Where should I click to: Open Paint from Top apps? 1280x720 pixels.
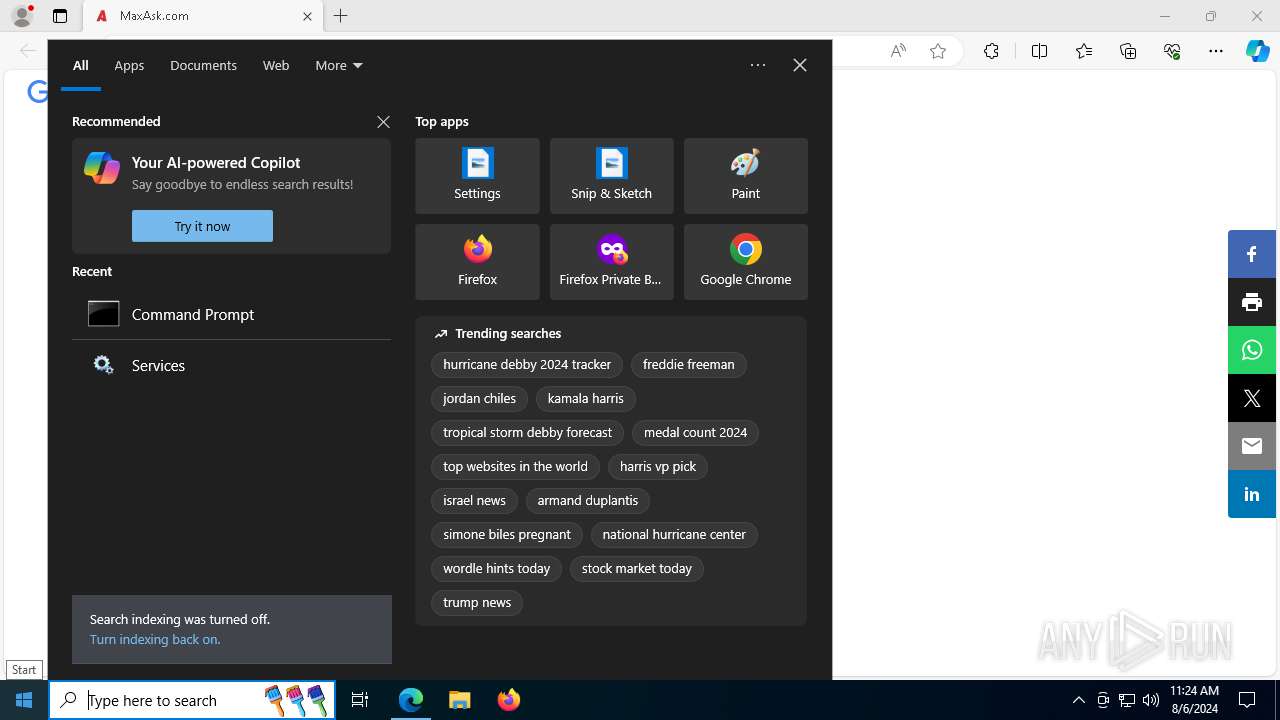[x=745, y=176]
